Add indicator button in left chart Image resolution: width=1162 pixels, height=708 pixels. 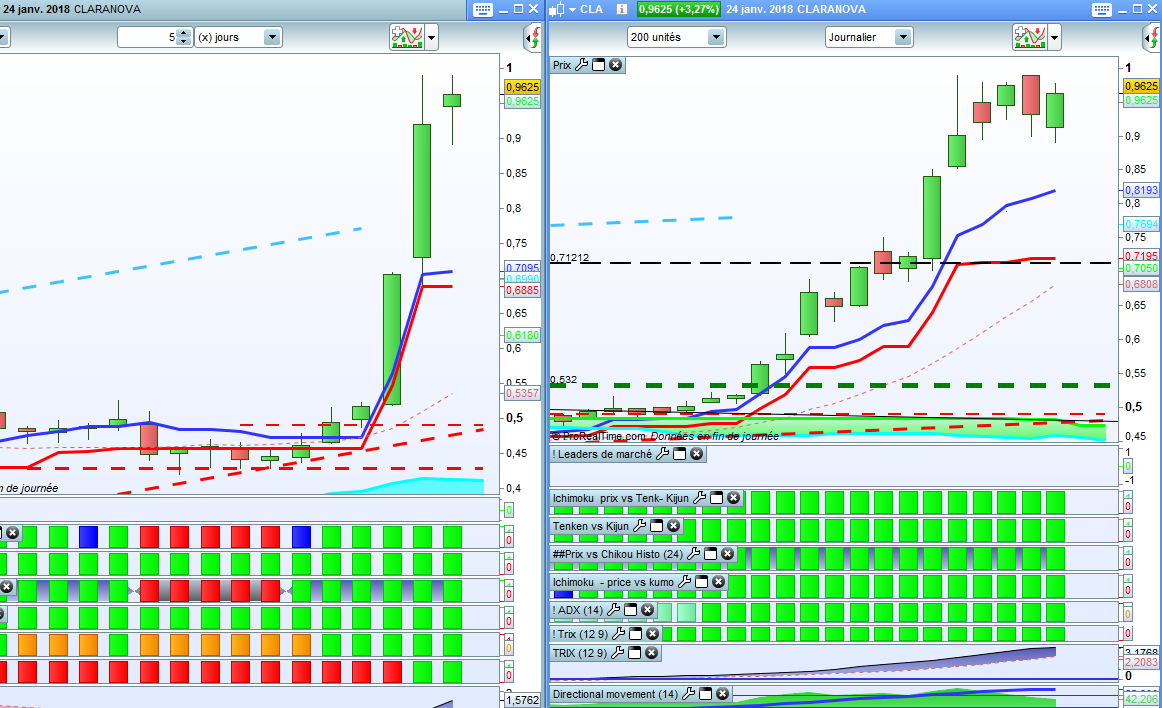tap(406, 37)
